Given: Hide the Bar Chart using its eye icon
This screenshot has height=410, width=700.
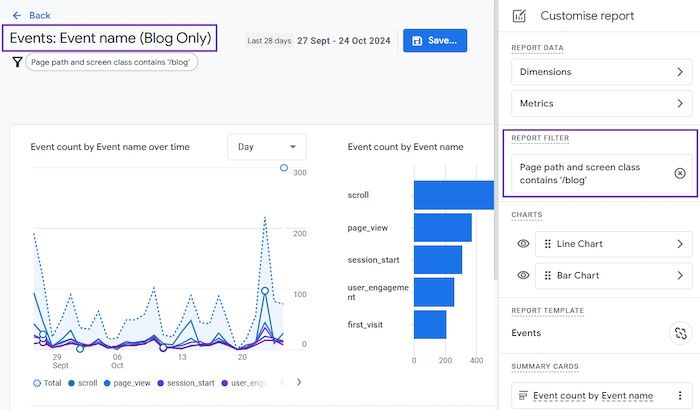Looking at the screenshot, I should [522, 275].
